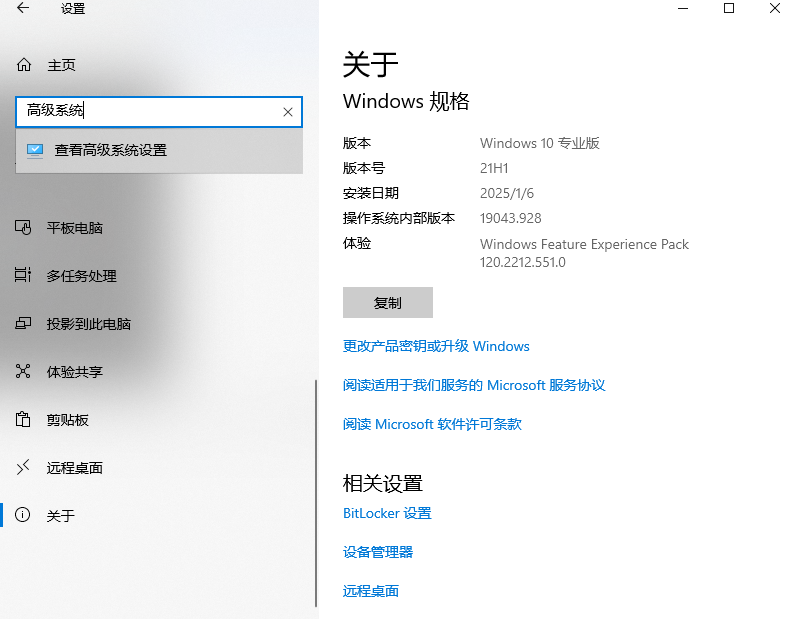This screenshot has width=796, height=619.
Task: Open the Microsoft 服务协议 link
Action: pyautogui.click(x=474, y=385)
